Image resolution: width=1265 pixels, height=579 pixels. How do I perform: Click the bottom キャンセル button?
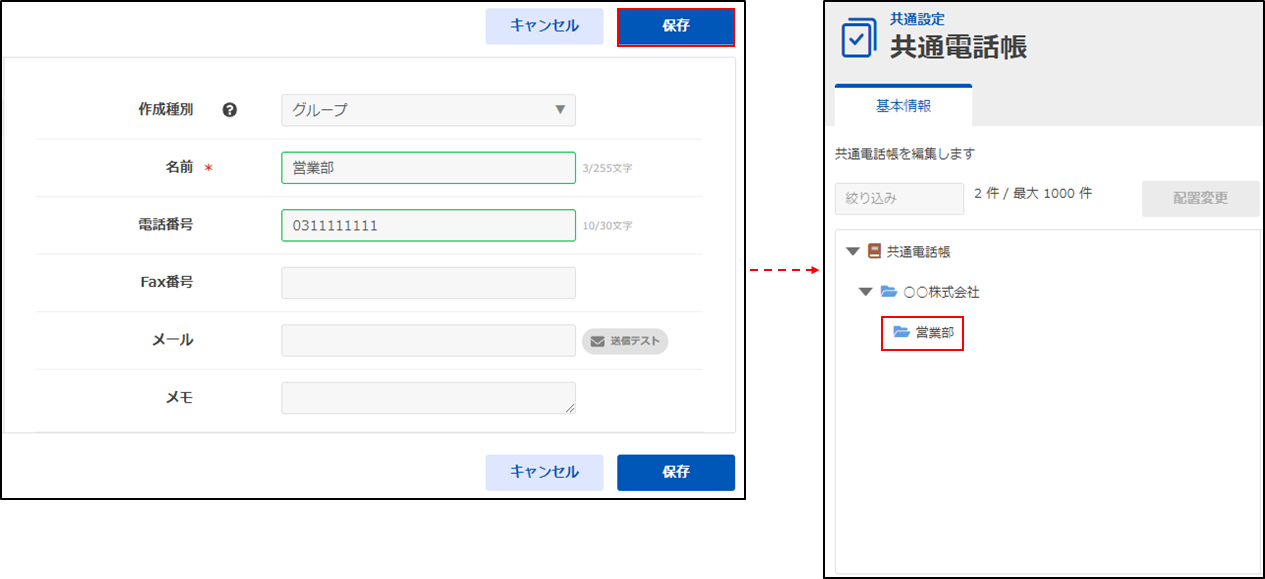pyautogui.click(x=544, y=472)
